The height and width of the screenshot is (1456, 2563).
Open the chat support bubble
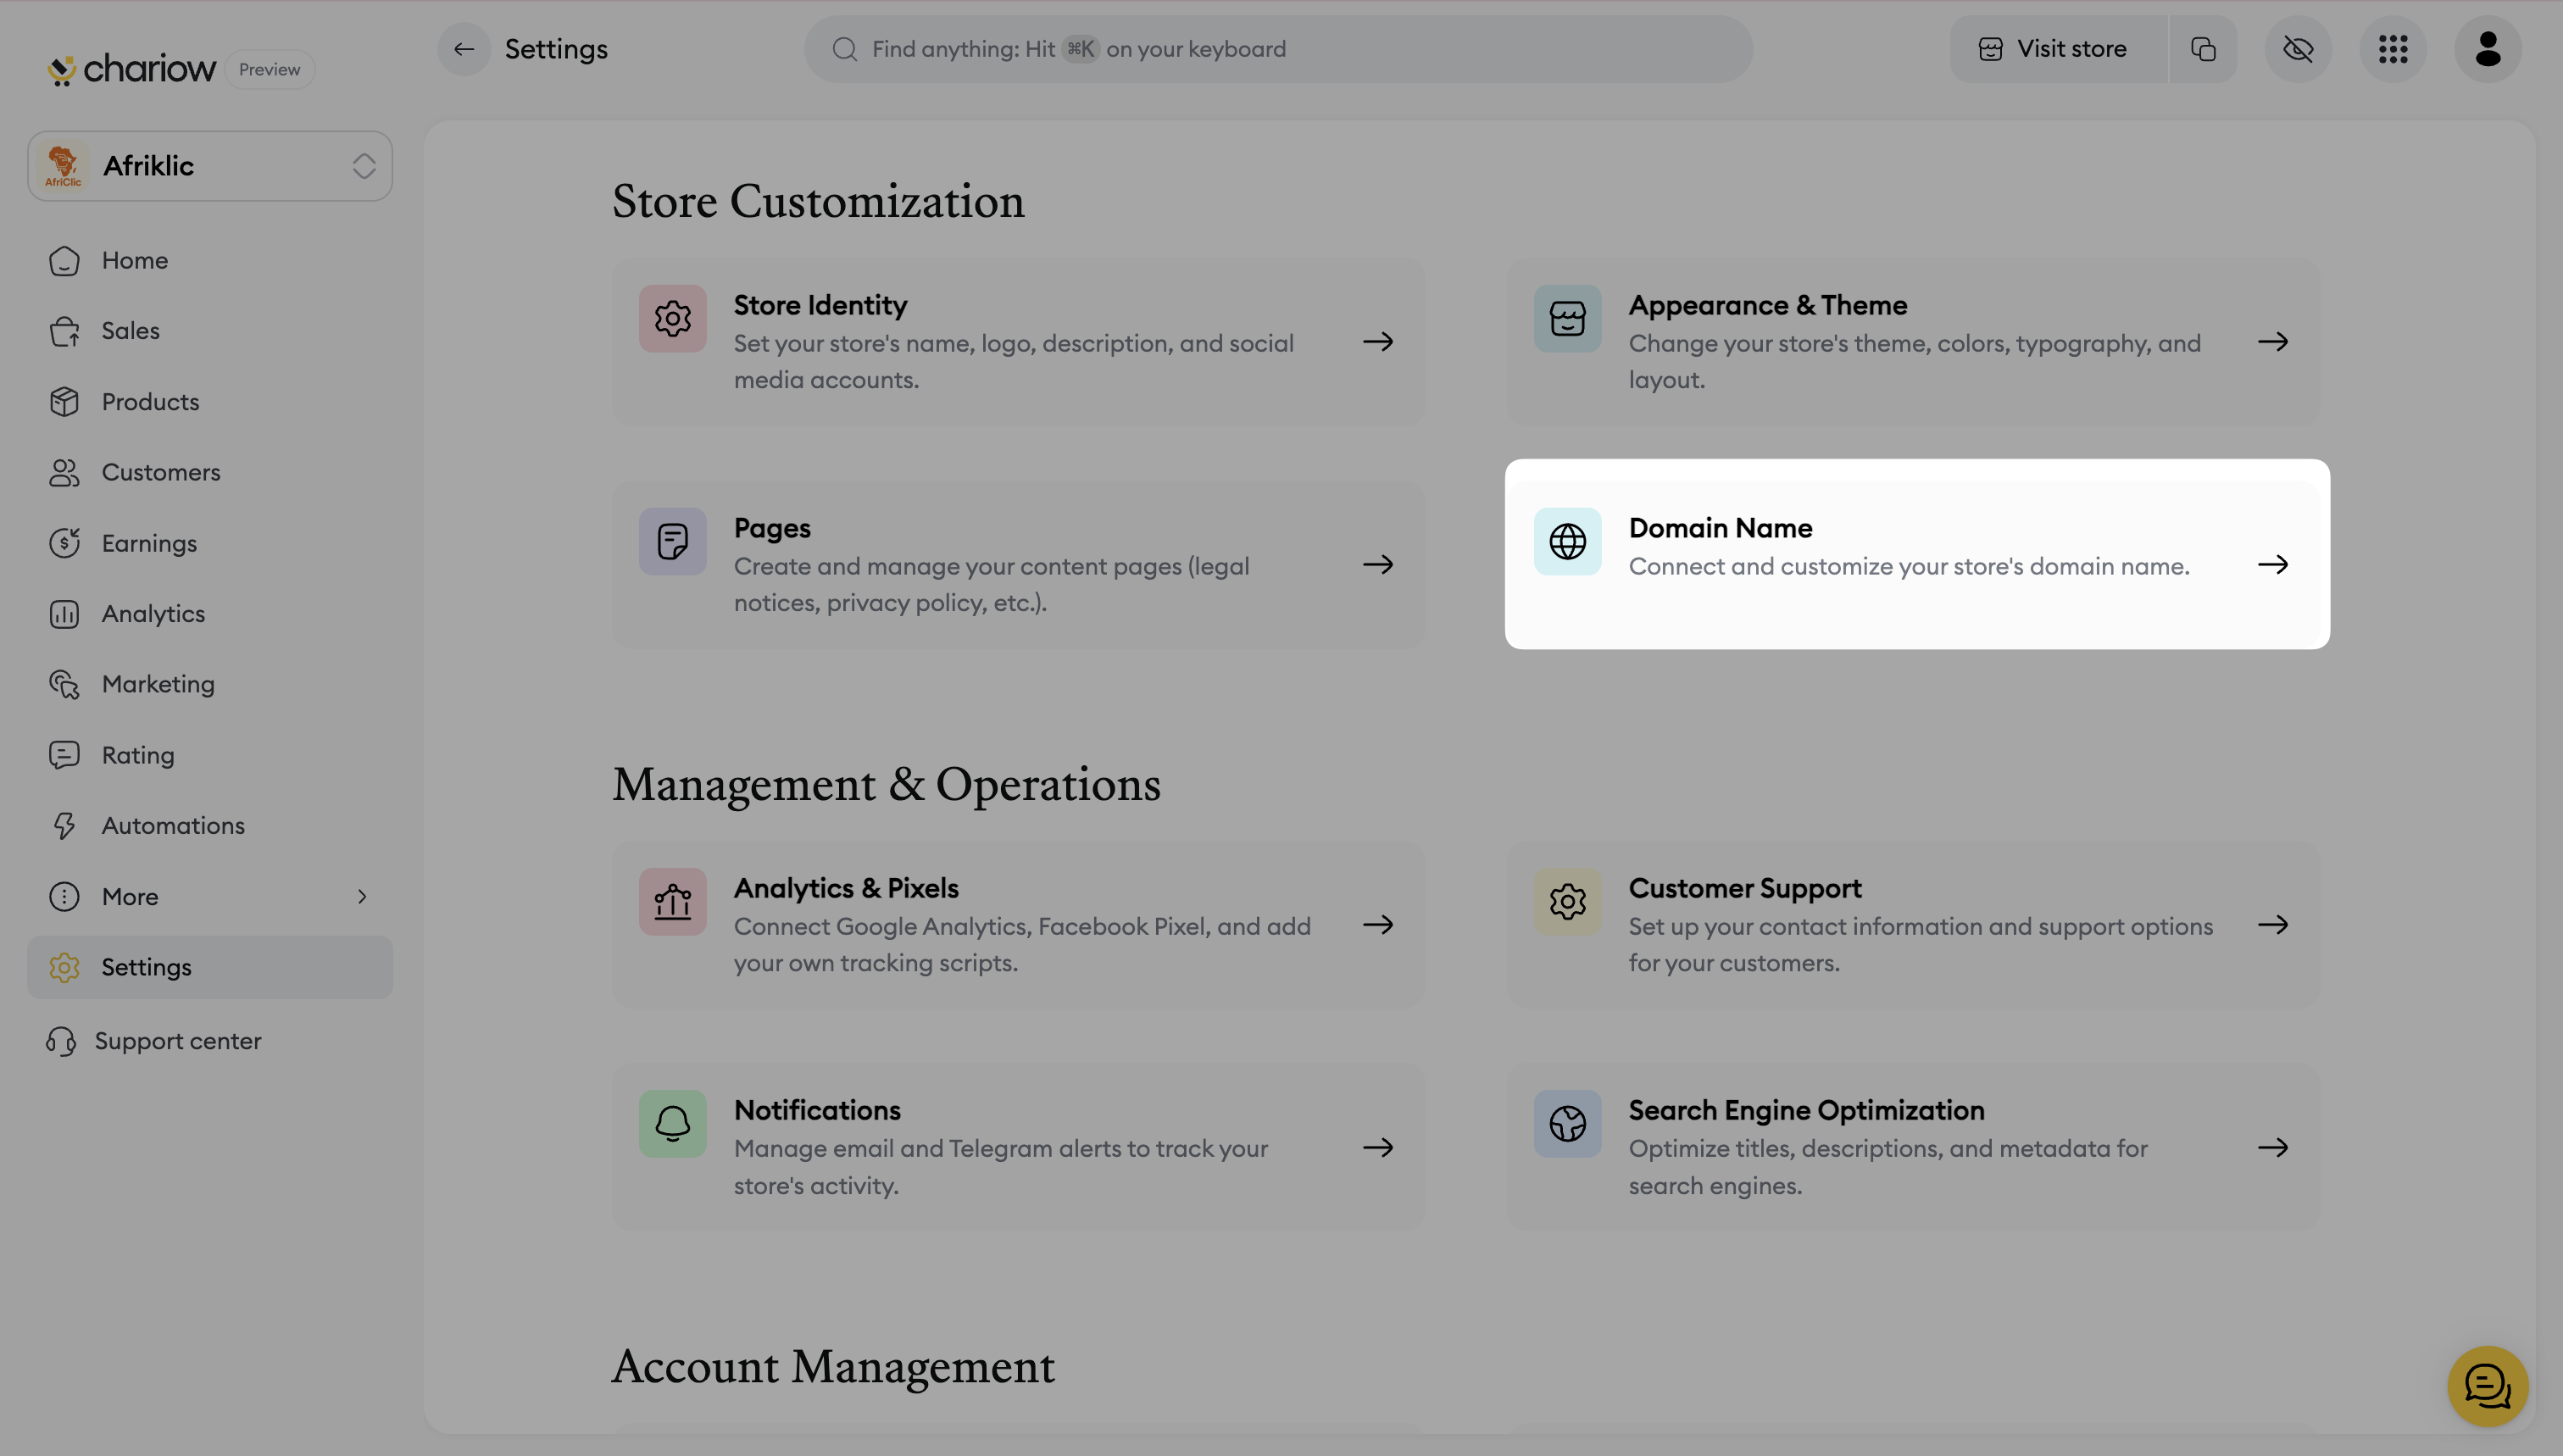pos(2487,1385)
